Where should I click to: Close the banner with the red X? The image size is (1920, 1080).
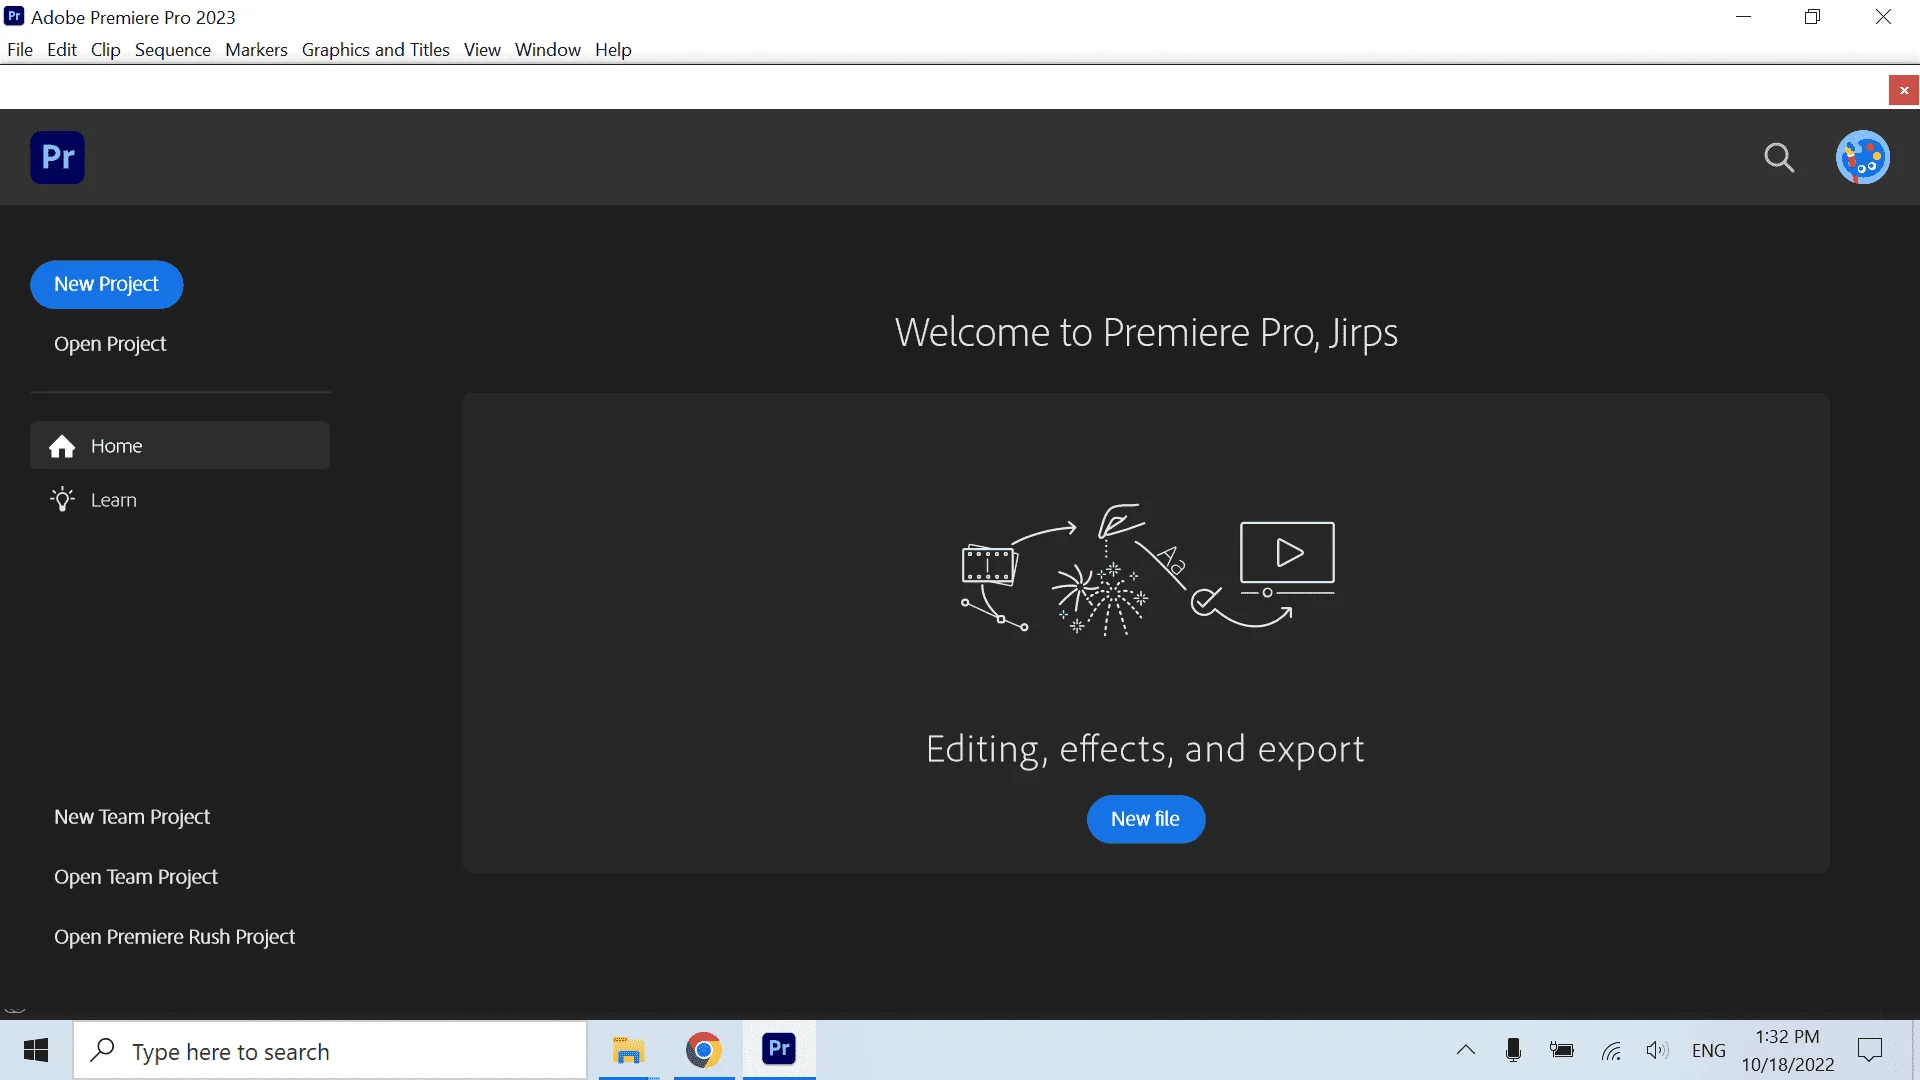coord(1904,91)
